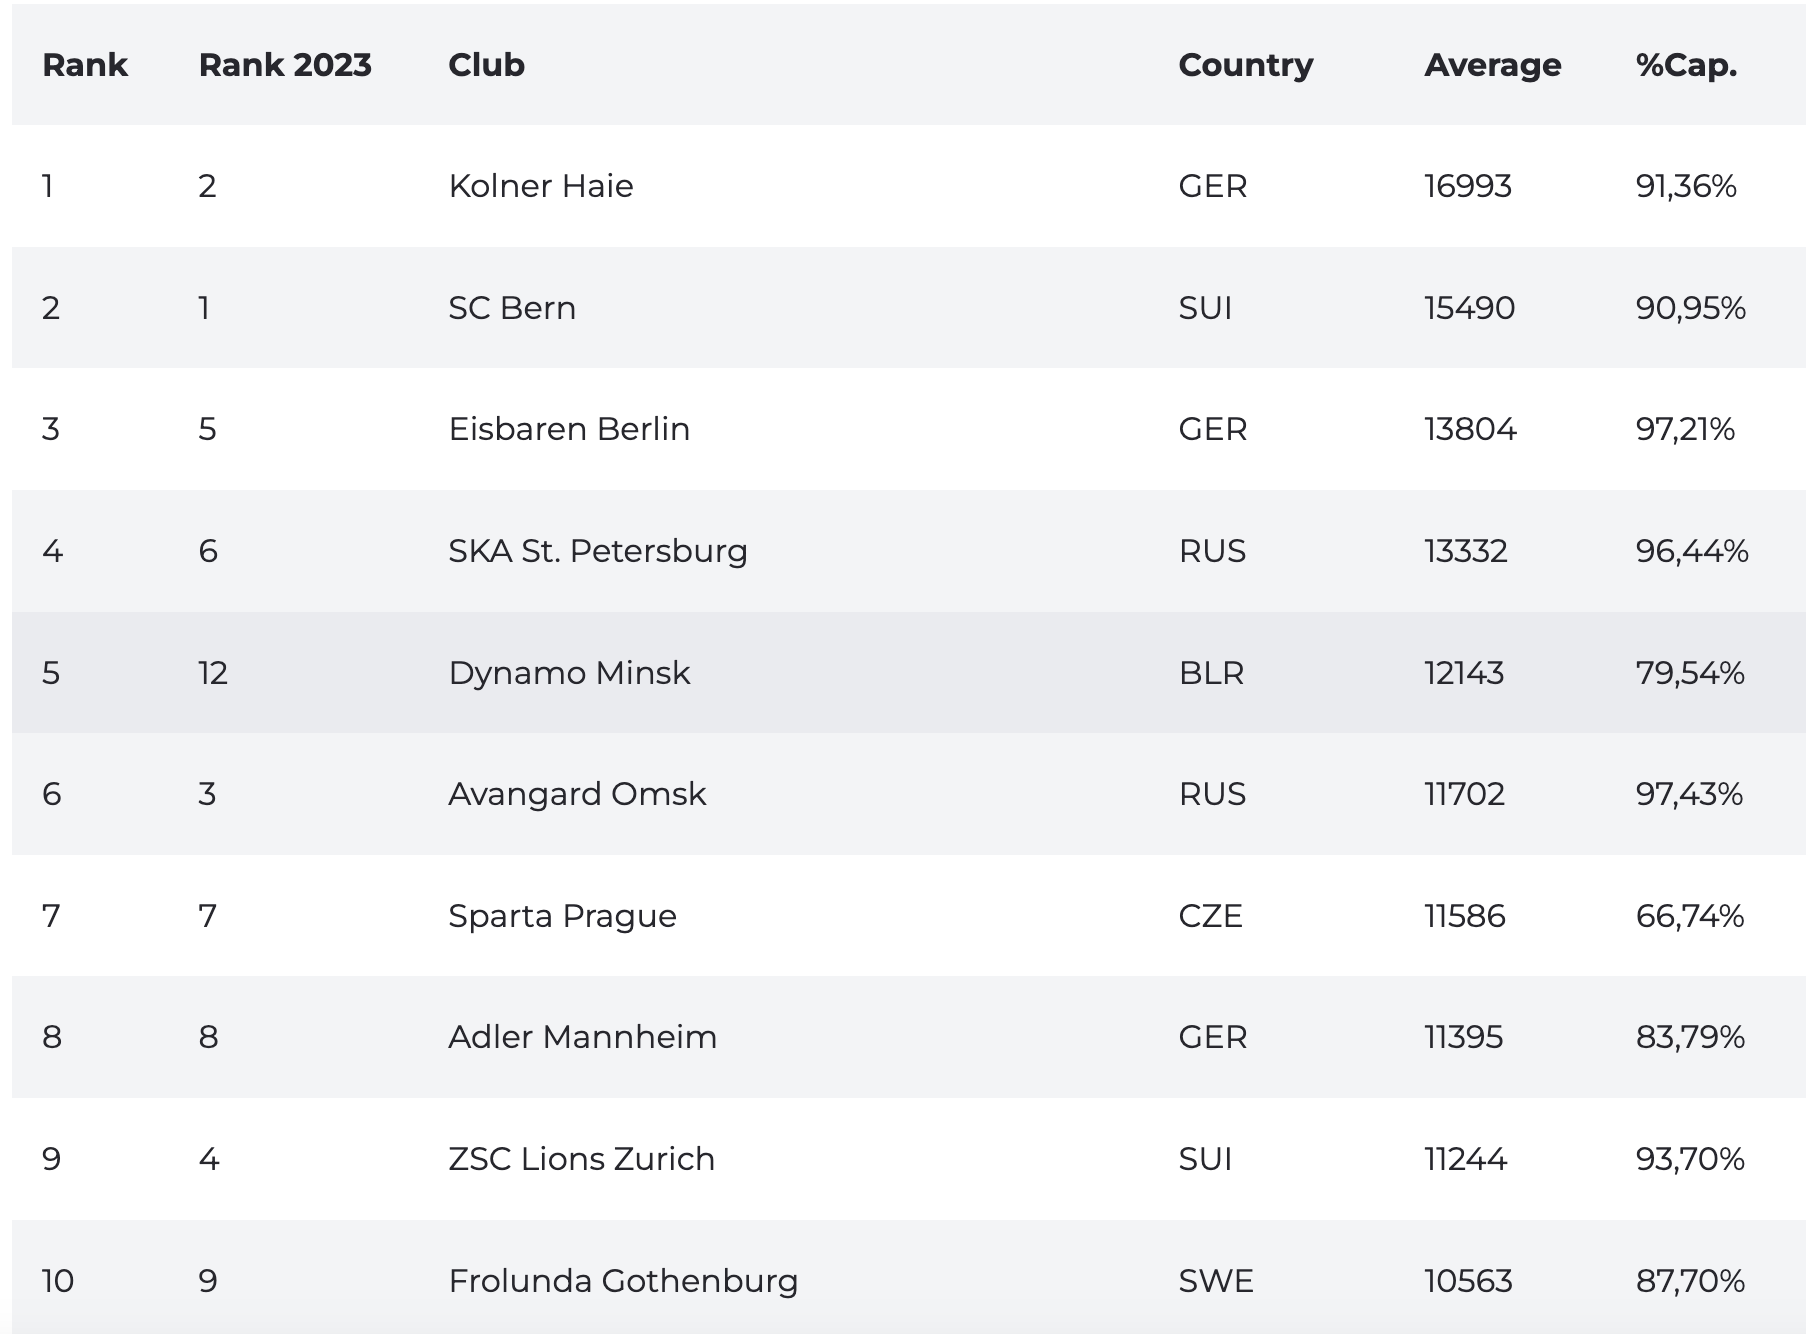Image resolution: width=1806 pixels, height=1334 pixels.
Task: Click the BLR country code
Action: [x=1211, y=673]
